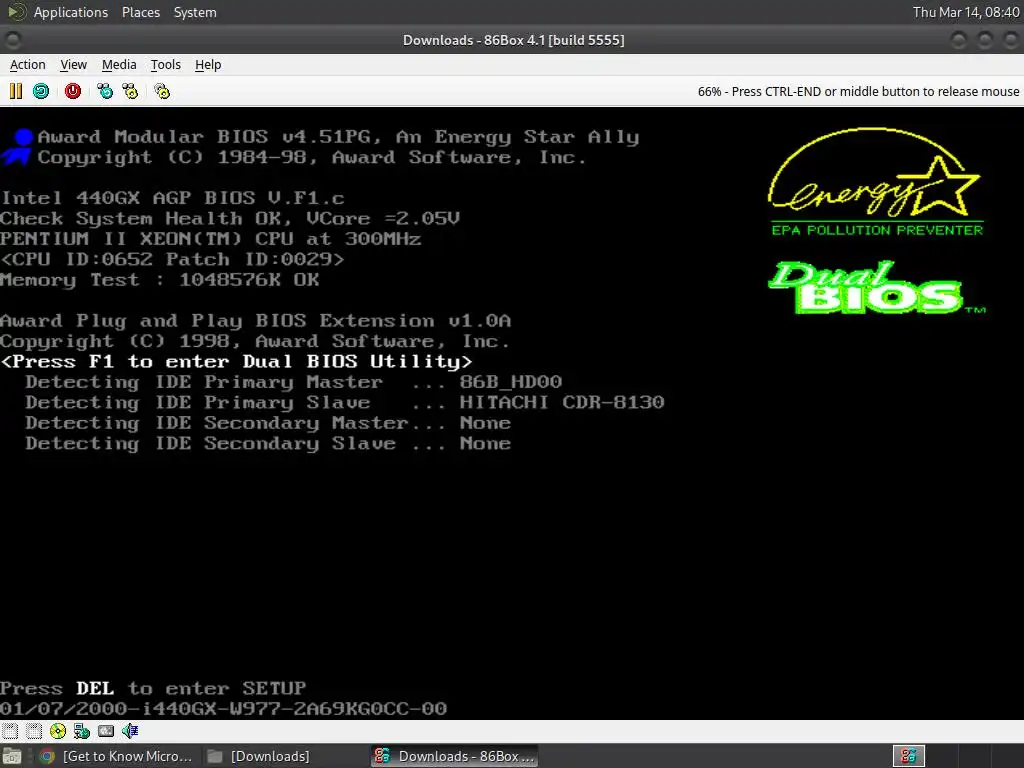This screenshot has width=1024, height=768.
Task: Click Energy Star logo in BIOS screen
Action: 876,182
